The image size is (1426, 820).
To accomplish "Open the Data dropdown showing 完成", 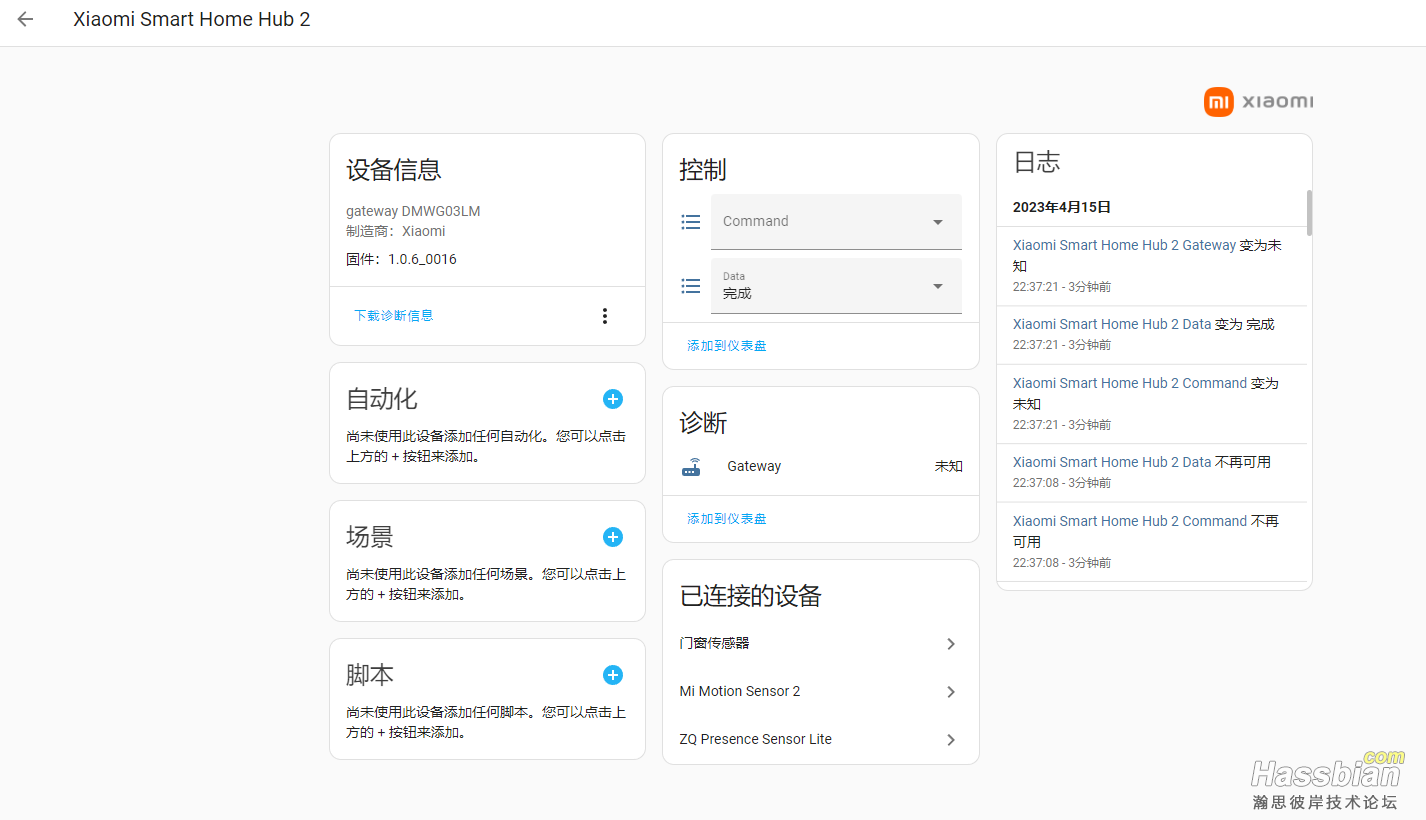I will [x=836, y=286].
